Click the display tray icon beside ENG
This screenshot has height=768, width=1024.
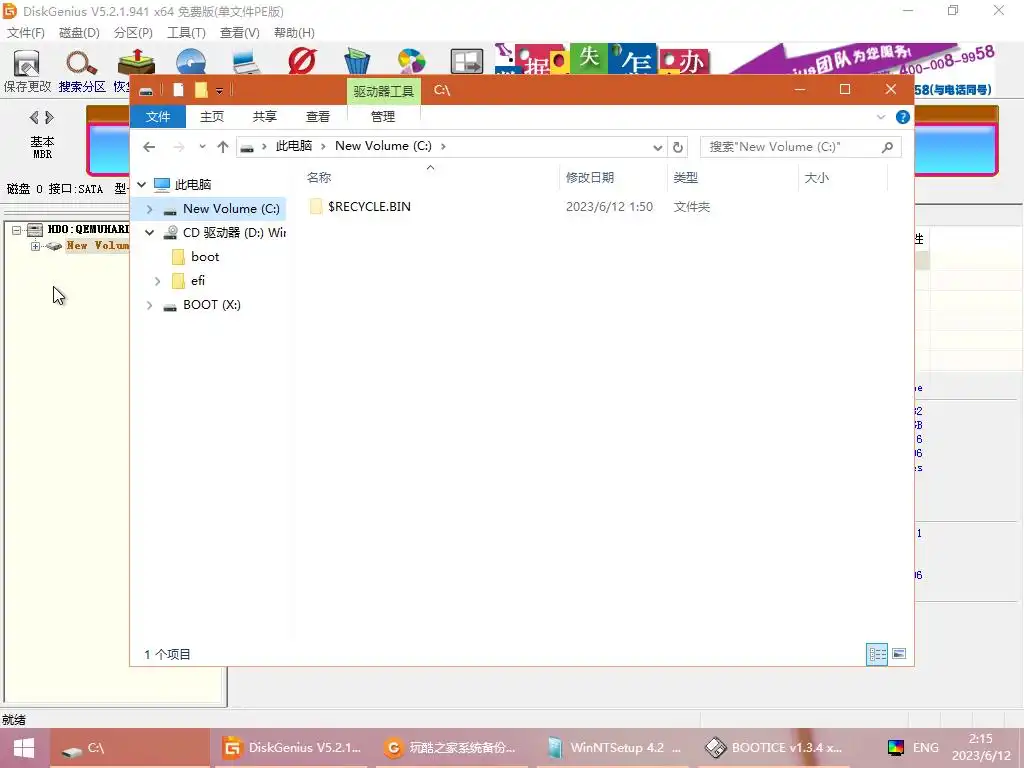(896, 748)
